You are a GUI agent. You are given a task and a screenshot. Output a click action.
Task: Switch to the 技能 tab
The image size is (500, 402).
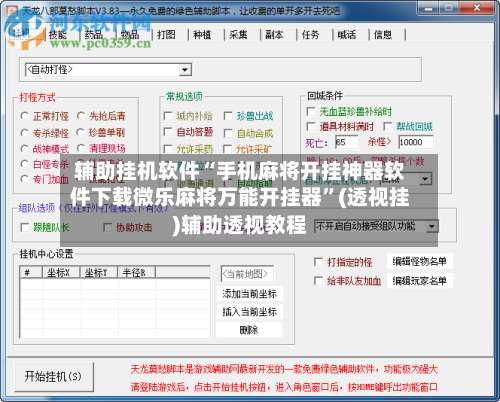coord(58,34)
